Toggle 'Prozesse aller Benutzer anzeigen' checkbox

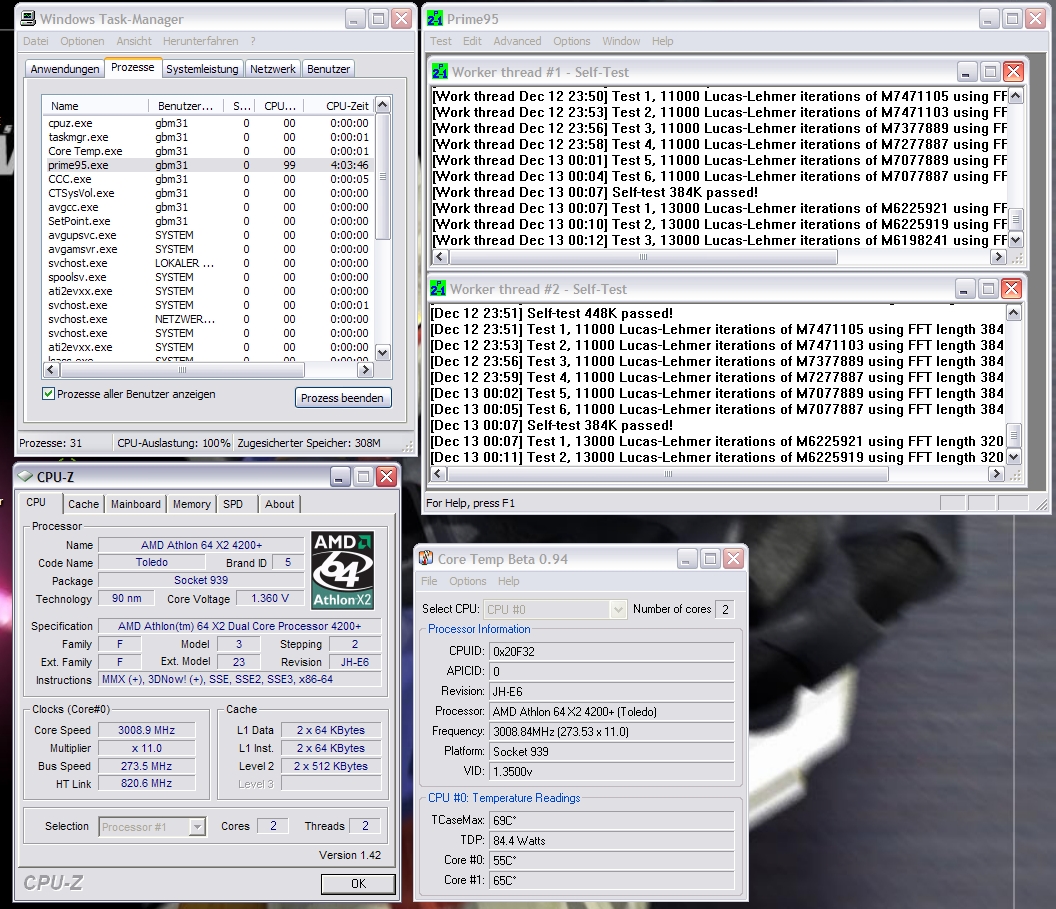tap(48, 394)
